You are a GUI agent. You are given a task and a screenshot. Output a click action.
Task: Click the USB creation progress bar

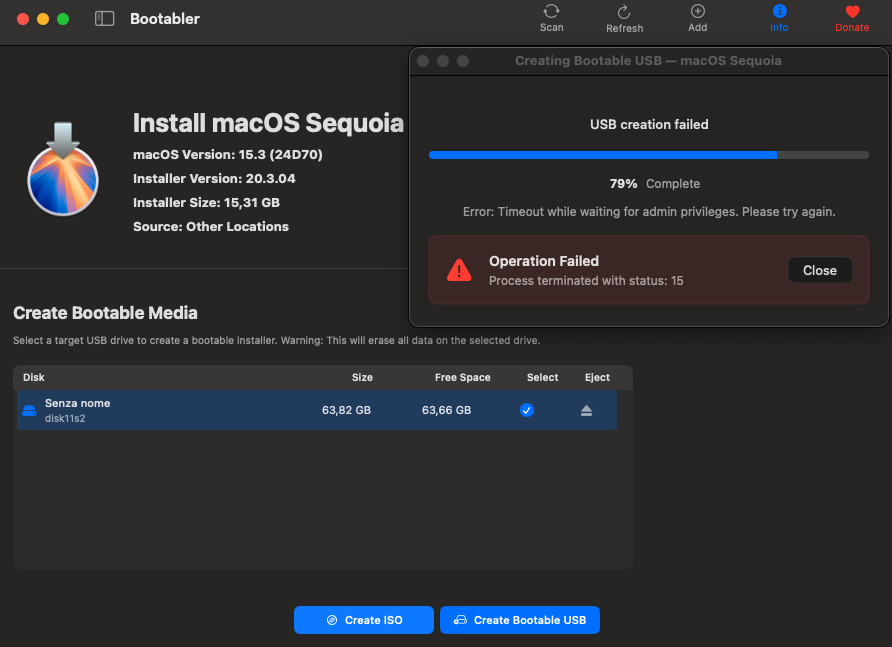click(x=649, y=155)
